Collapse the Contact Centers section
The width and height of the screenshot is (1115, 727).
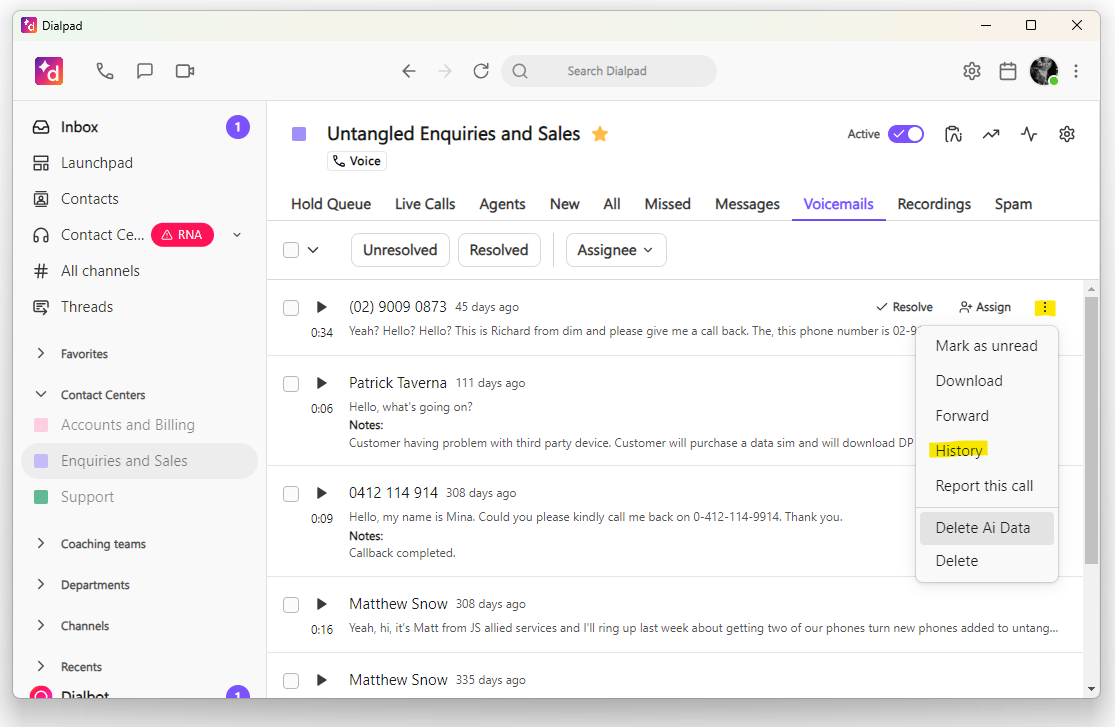click(x=41, y=395)
